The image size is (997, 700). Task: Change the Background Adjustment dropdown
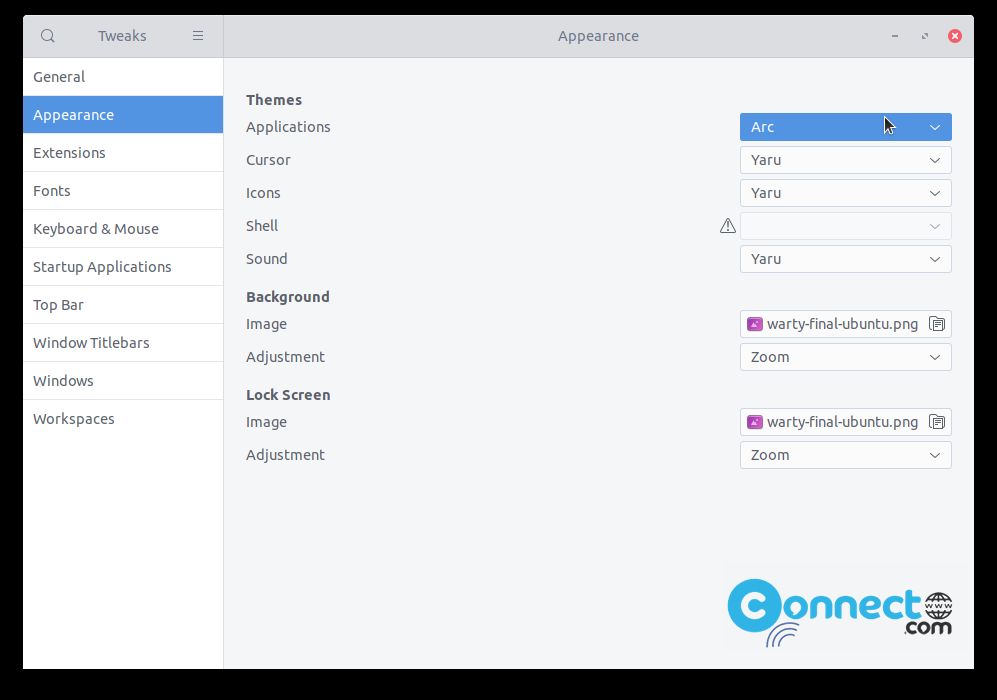[x=845, y=357]
